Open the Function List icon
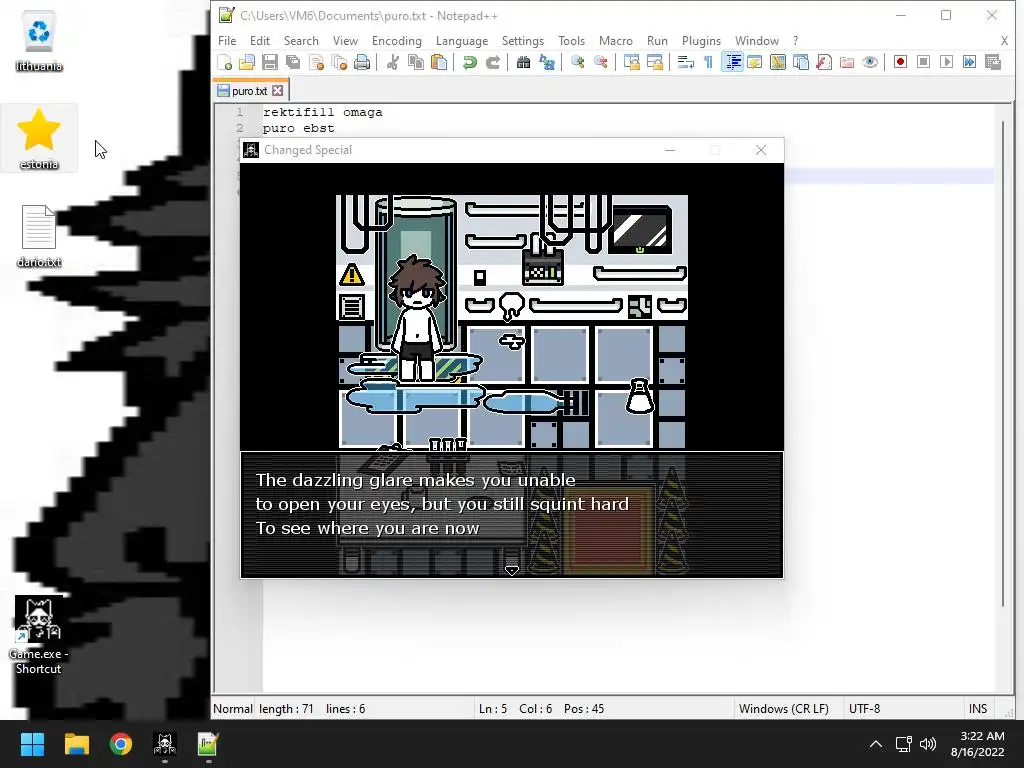 point(824,62)
